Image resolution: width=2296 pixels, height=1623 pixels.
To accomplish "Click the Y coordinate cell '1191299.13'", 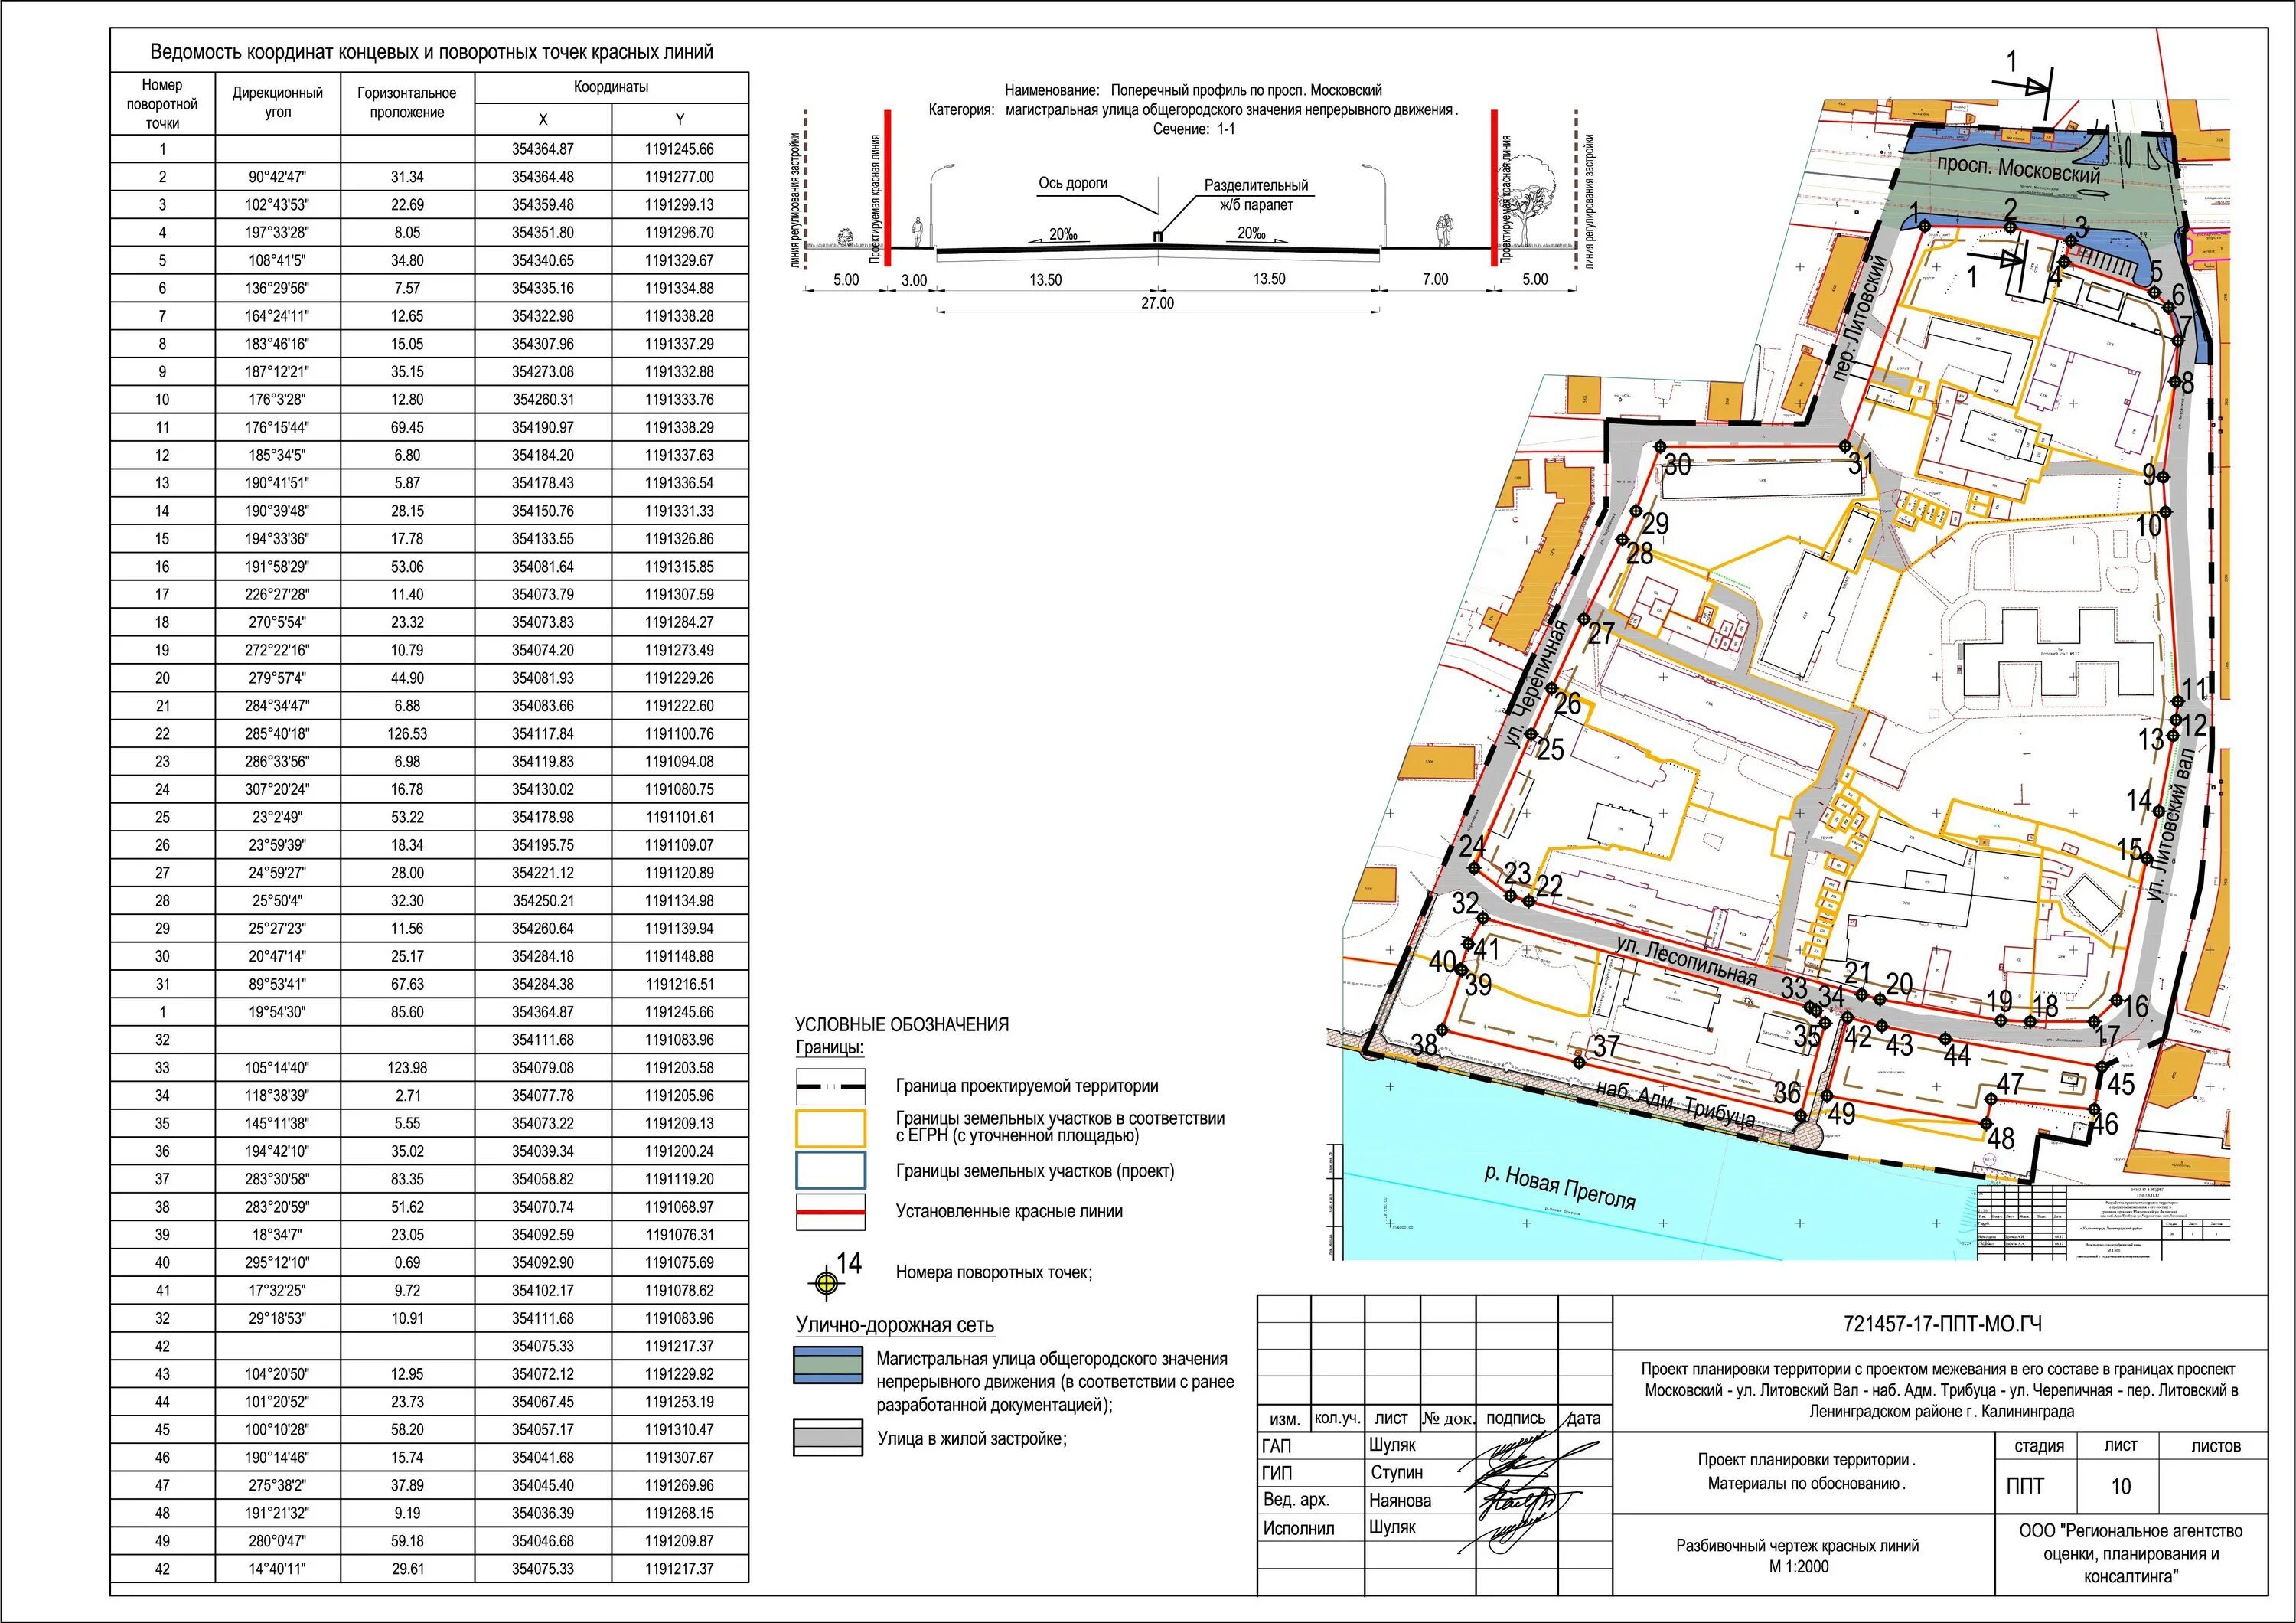I will click(x=680, y=204).
